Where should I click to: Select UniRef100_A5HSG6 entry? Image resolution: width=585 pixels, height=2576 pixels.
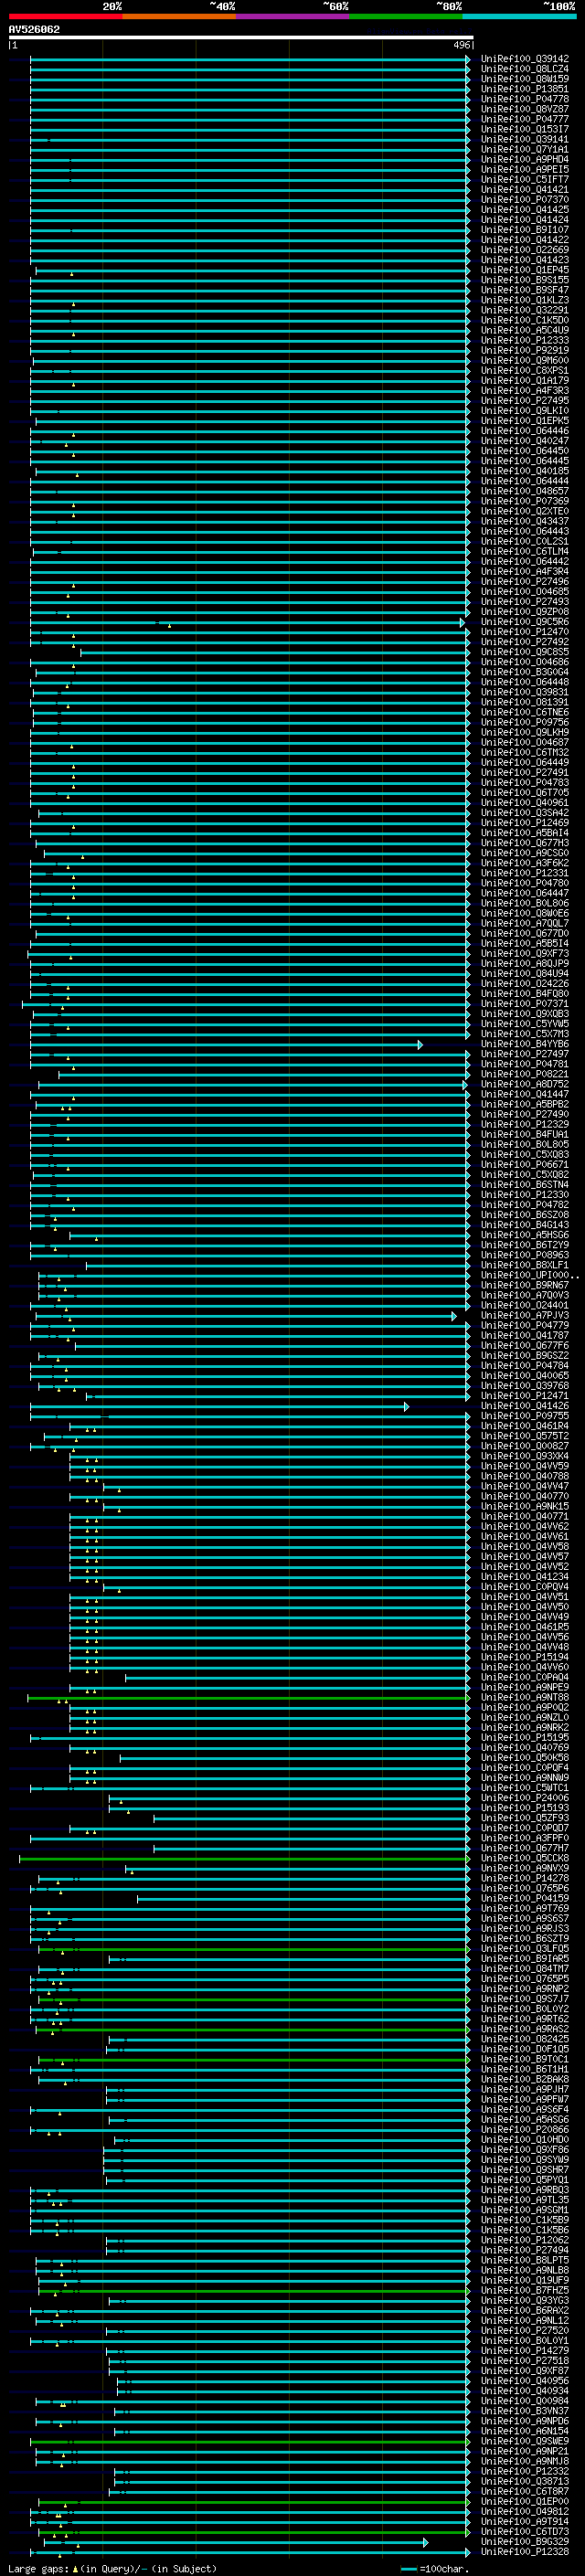tap(525, 1235)
